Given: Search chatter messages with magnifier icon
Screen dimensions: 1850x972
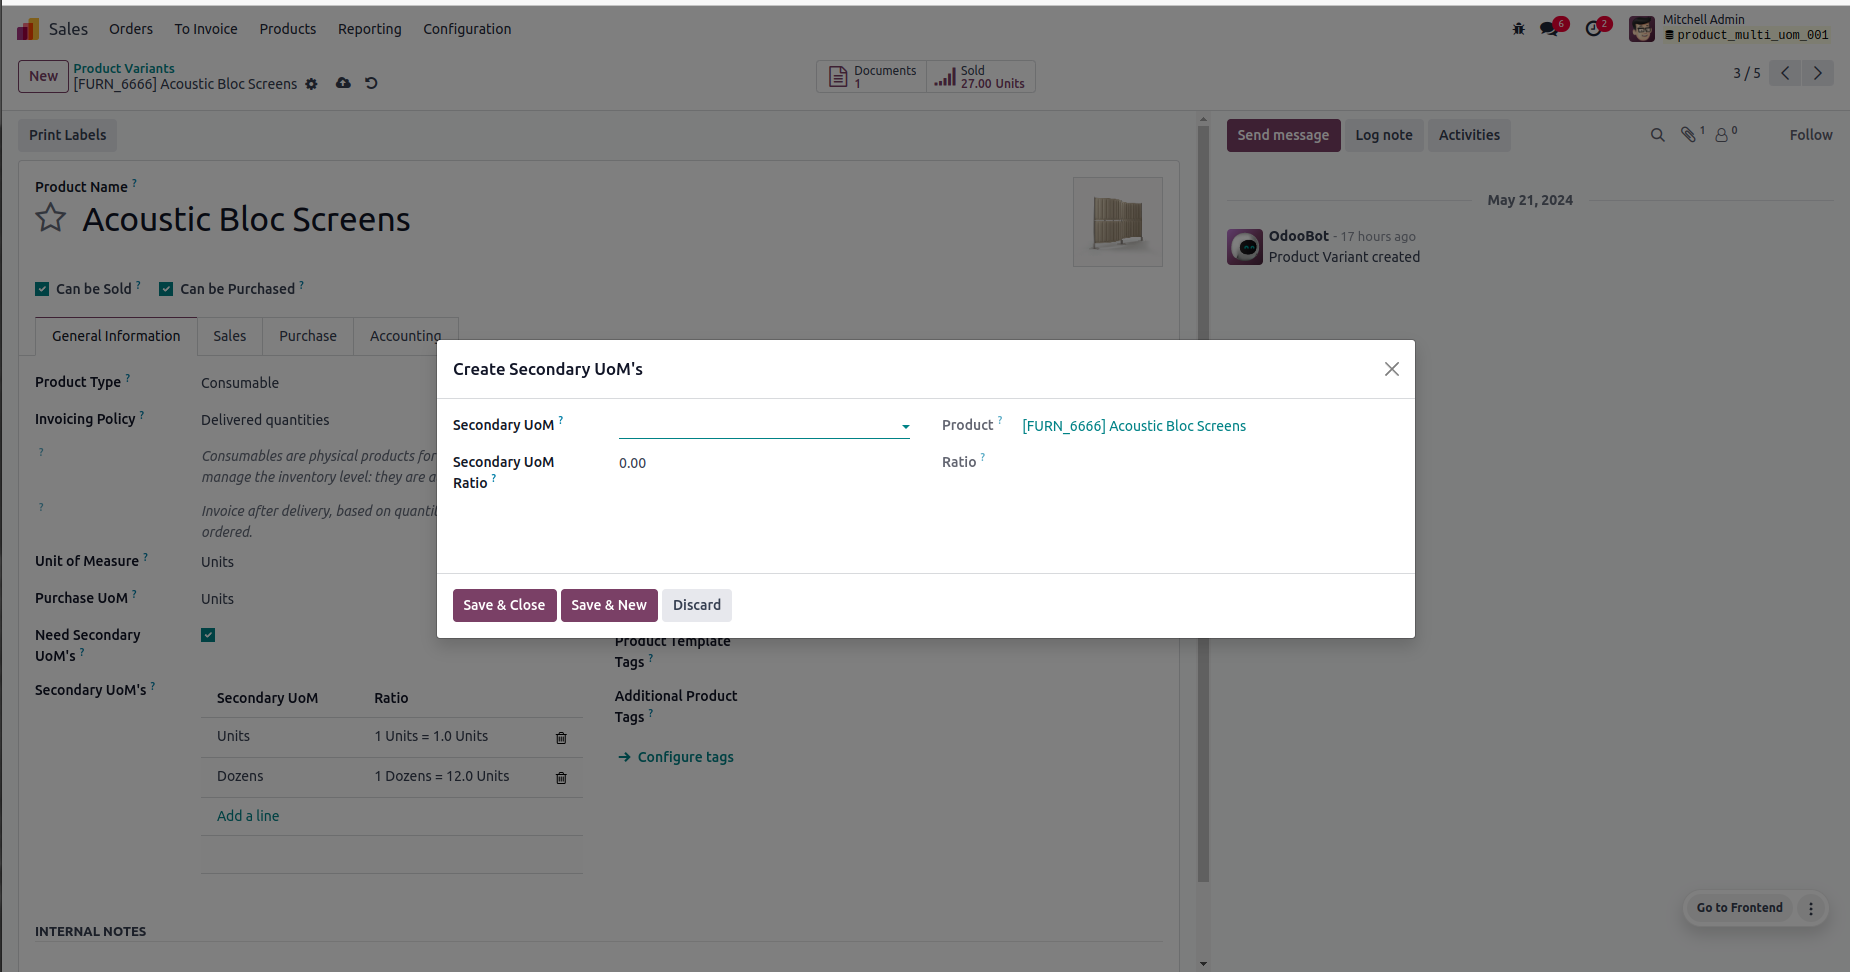Looking at the screenshot, I should tap(1657, 135).
